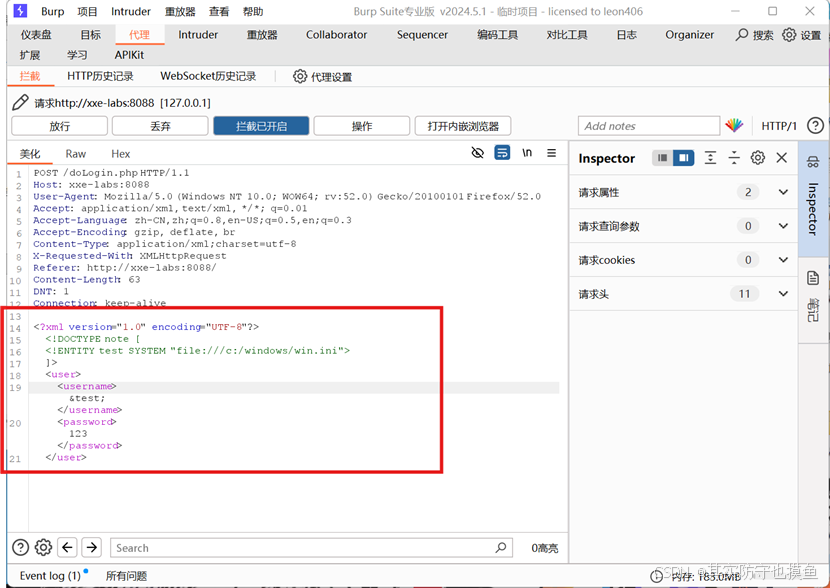The width and height of the screenshot is (830, 588).
Task: Open 代理设置 gear icon
Action: coord(300,76)
